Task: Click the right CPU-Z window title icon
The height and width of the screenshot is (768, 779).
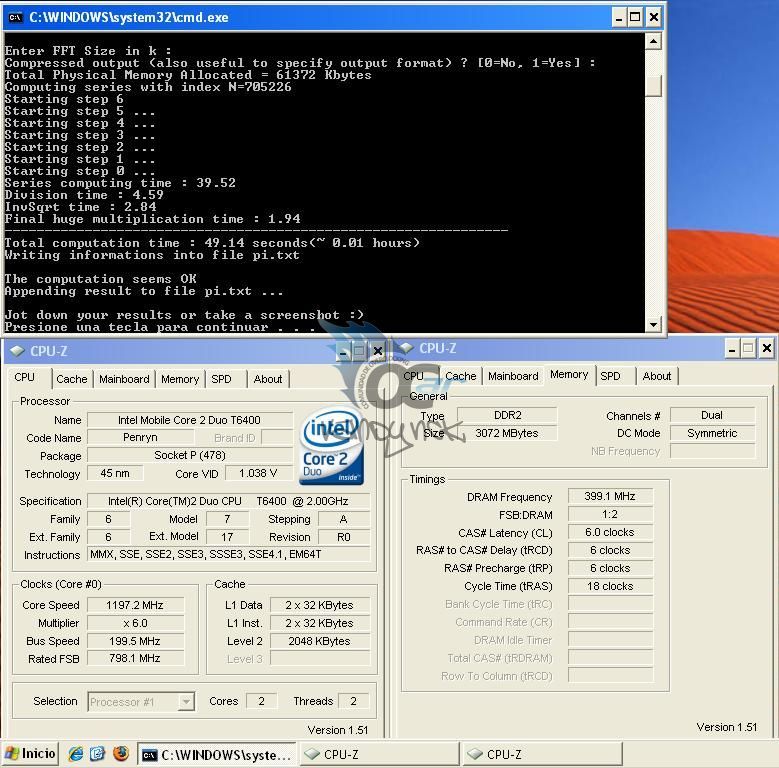Action: 406,348
